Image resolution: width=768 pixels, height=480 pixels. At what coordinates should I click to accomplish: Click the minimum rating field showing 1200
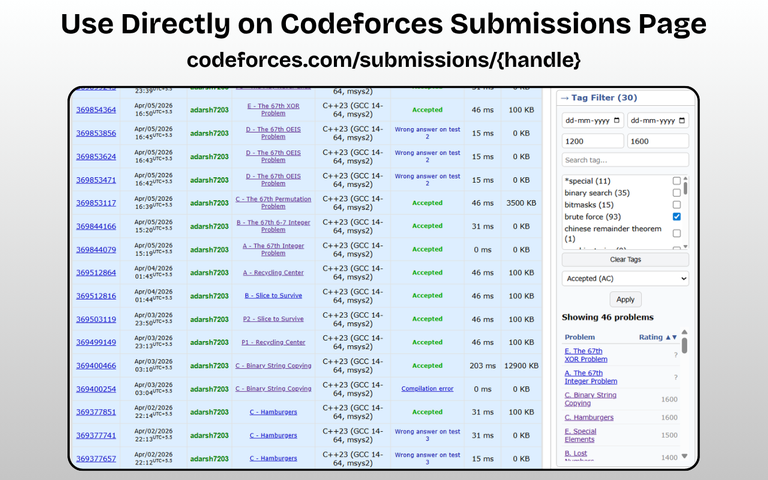click(x=592, y=142)
